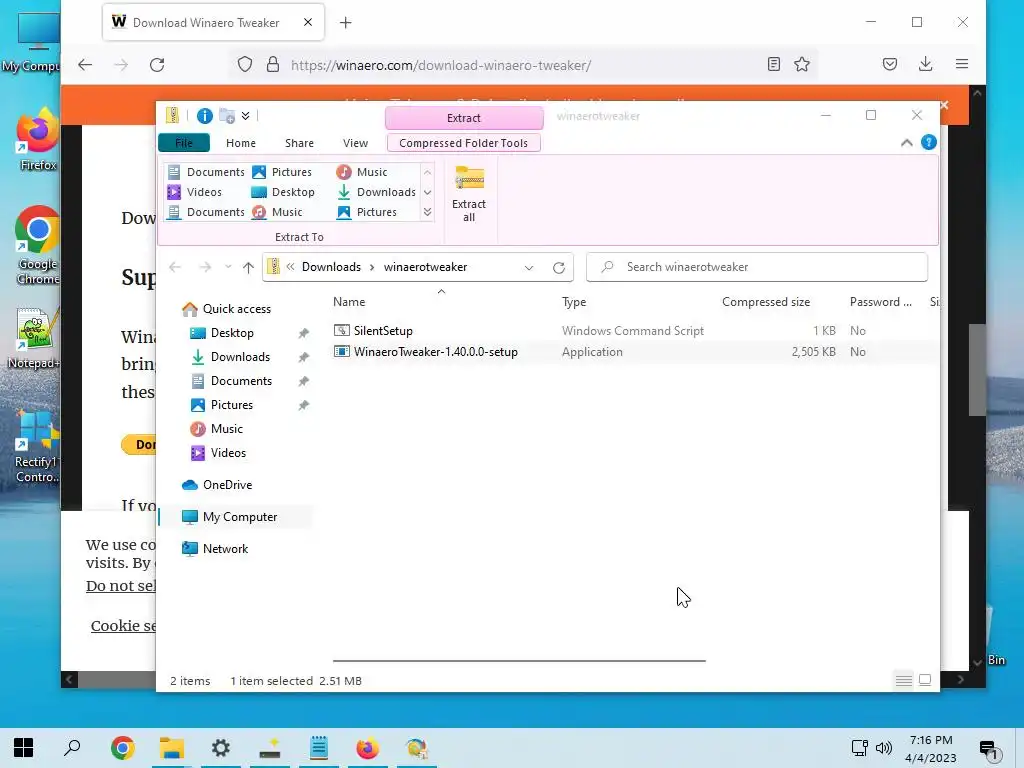Click Extract all icon in ribbon

(x=469, y=194)
